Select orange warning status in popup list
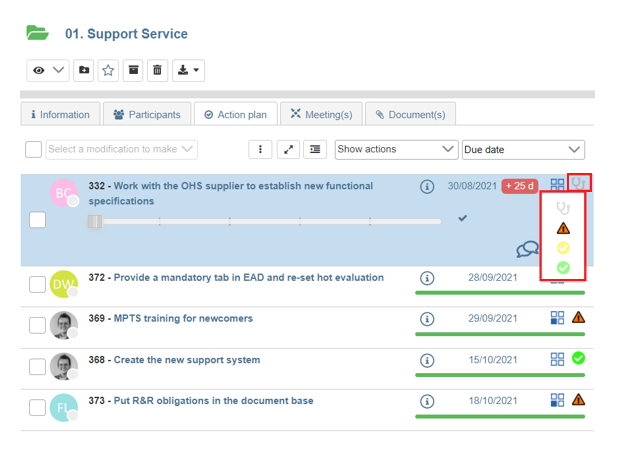Screen dimensions: 622x459 563,228
